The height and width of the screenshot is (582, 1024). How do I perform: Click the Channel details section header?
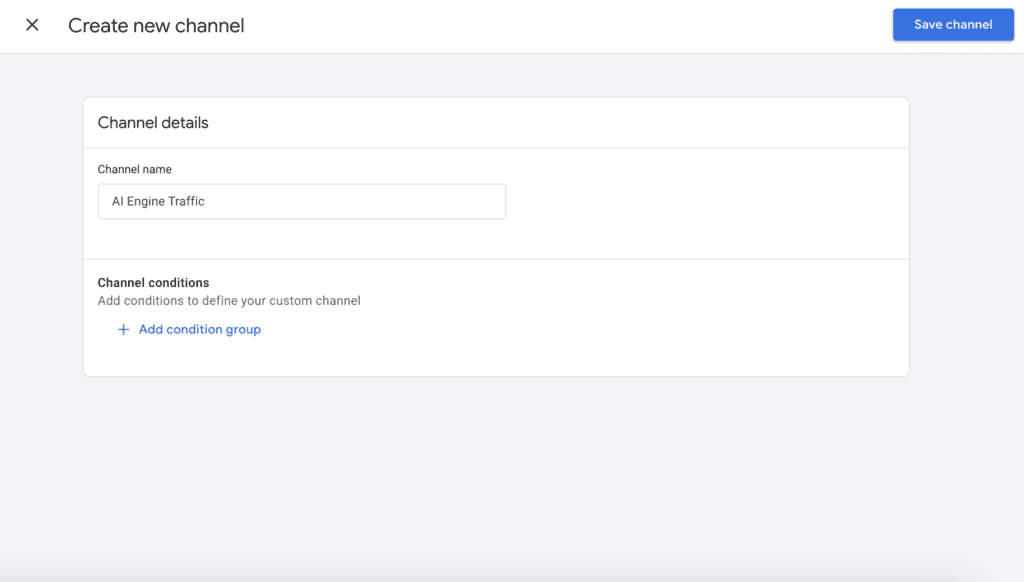pos(152,122)
